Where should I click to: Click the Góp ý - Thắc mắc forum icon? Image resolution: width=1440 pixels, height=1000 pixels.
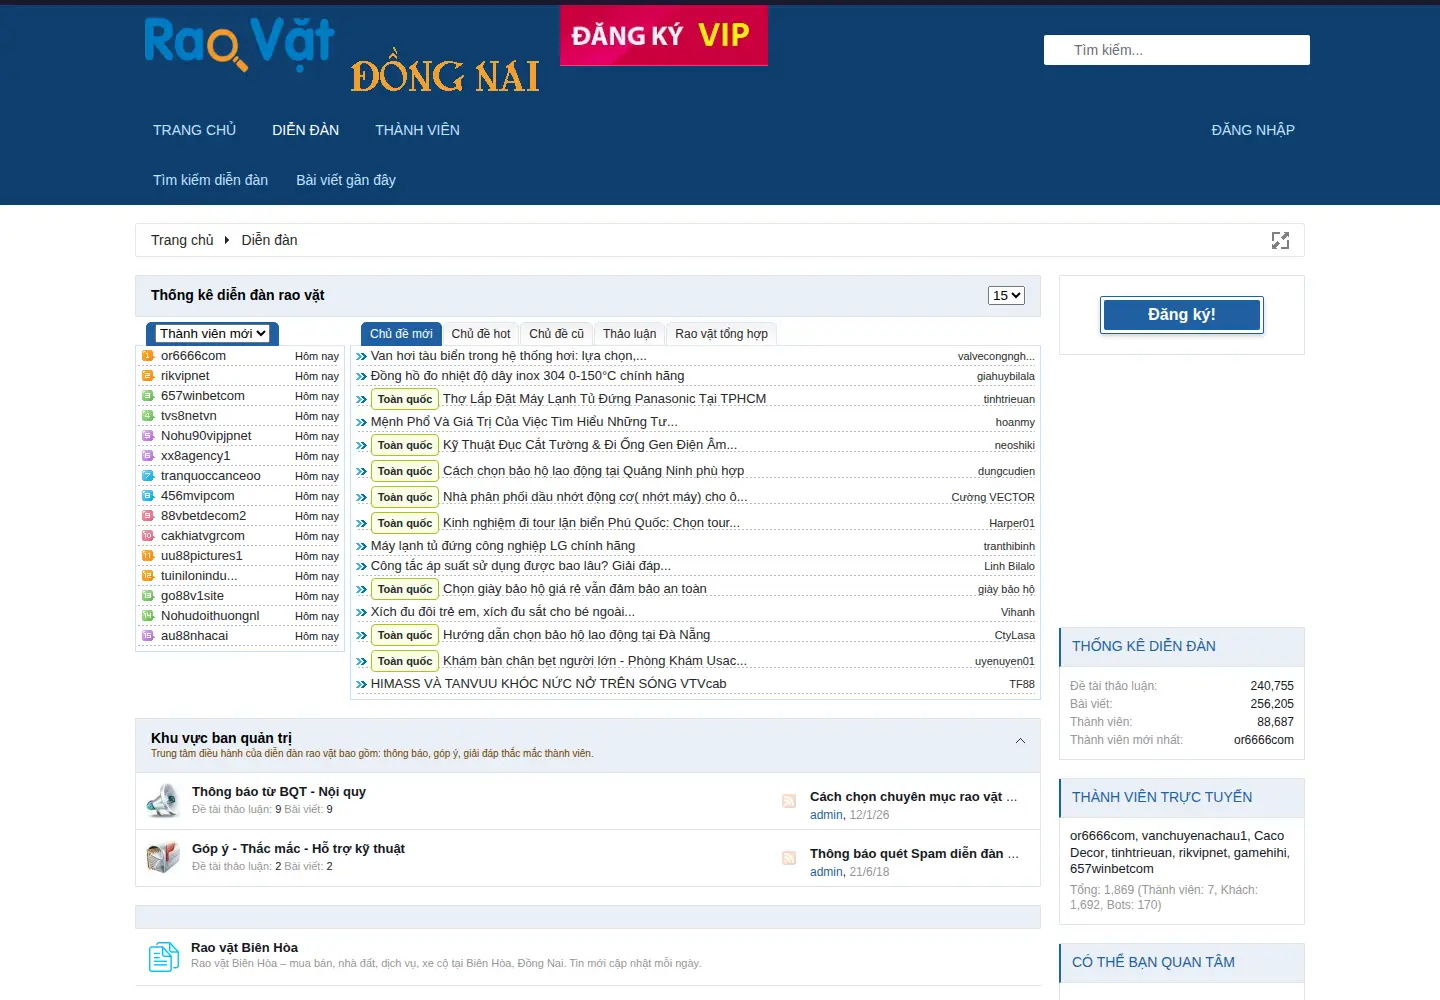pos(162,857)
